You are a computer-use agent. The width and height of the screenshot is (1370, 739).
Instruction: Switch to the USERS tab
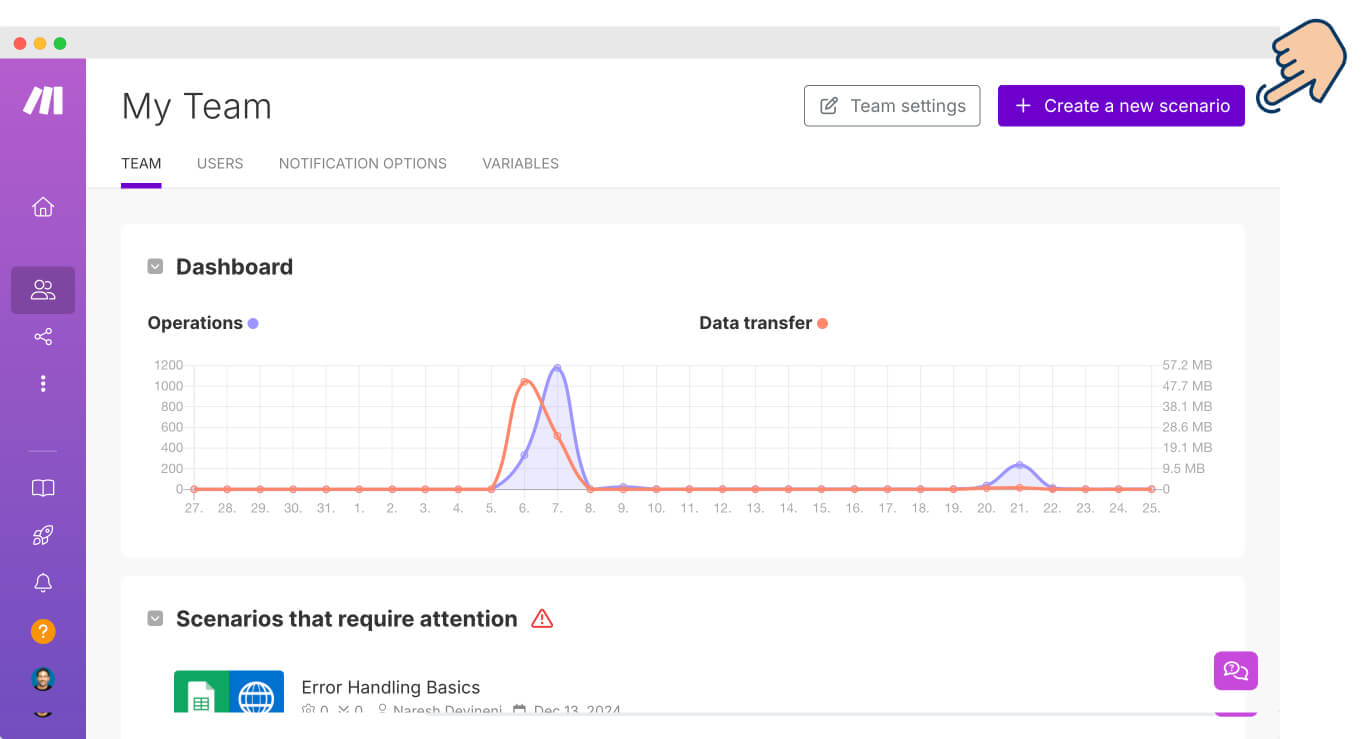220,163
